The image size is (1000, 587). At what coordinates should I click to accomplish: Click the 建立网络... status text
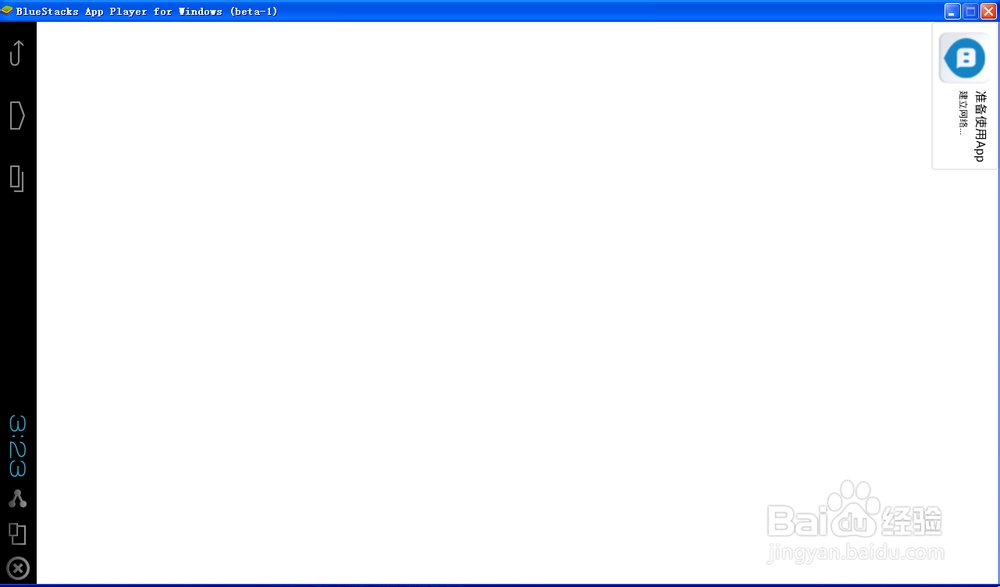pyautogui.click(x=963, y=113)
